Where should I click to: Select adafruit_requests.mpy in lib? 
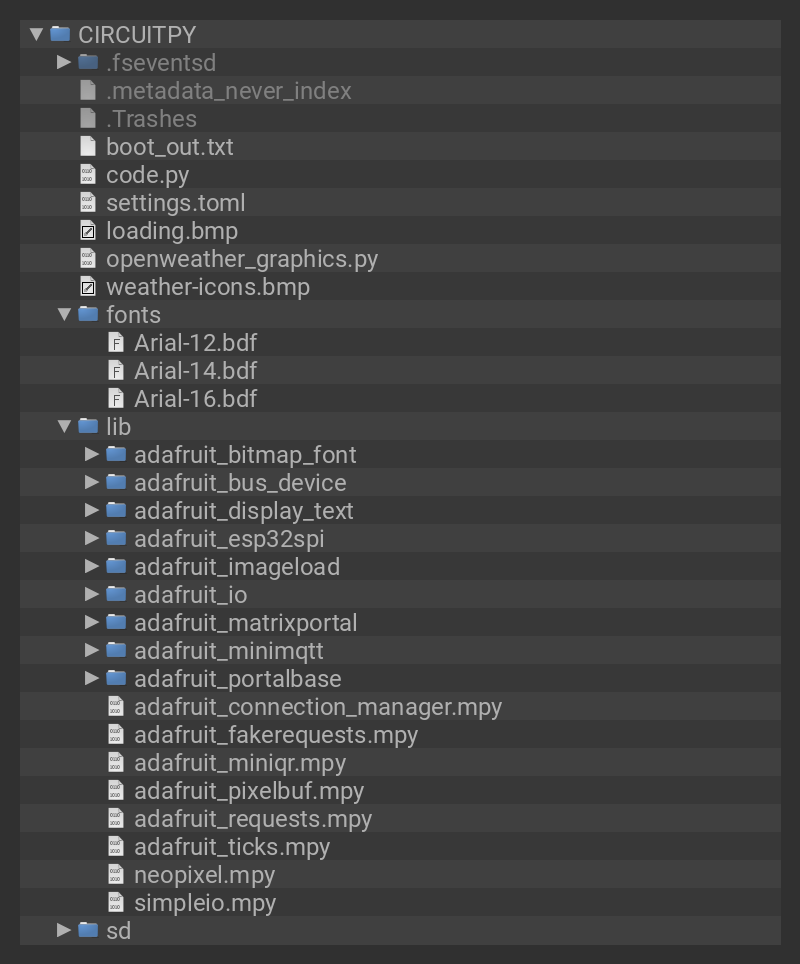tap(252, 819)
